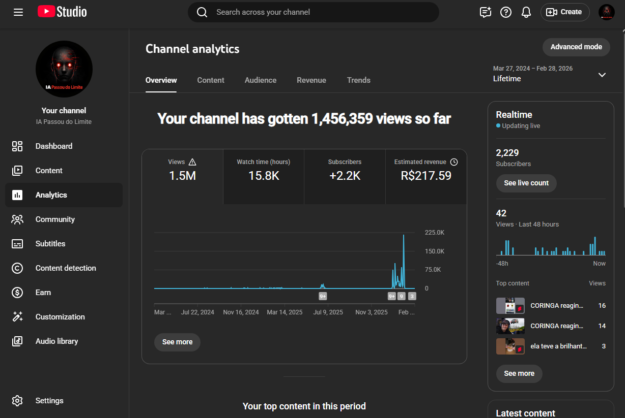Select the Watch time (hours) metric card
Viewport: 625px width, 418px height.
point(263,171)
